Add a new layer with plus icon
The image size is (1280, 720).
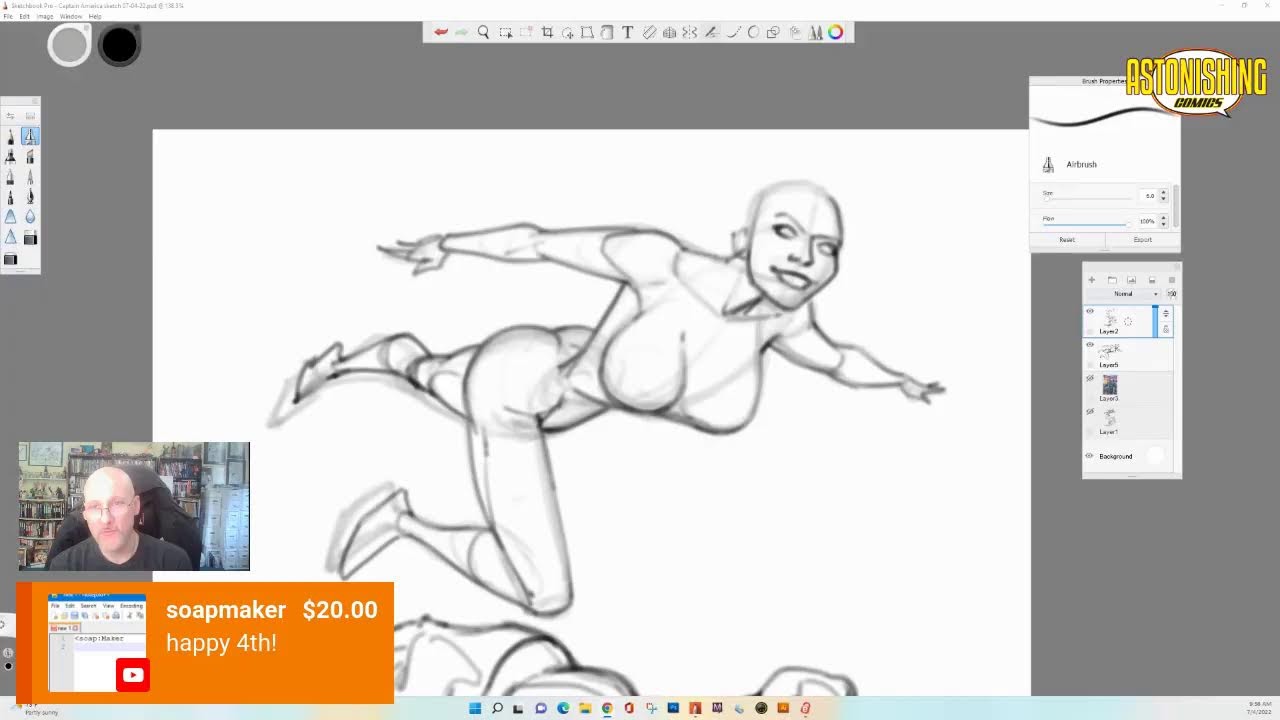1092,280
